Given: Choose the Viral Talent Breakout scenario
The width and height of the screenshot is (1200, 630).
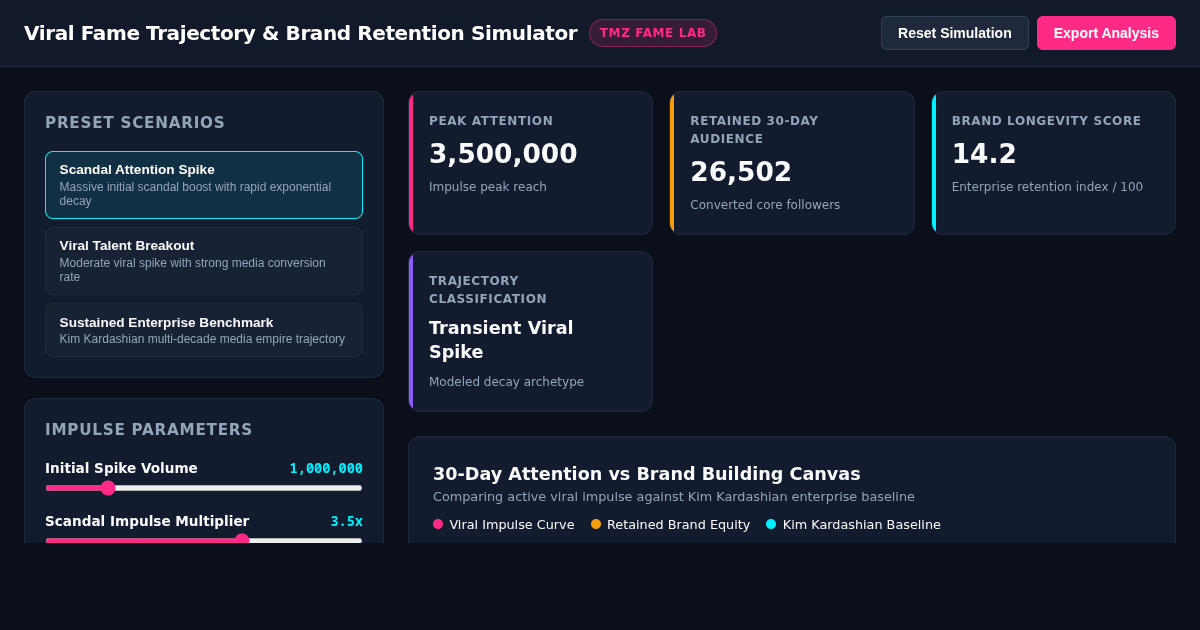Looking at the screenshot, I should pyautogui.click(x=204, y=261).
